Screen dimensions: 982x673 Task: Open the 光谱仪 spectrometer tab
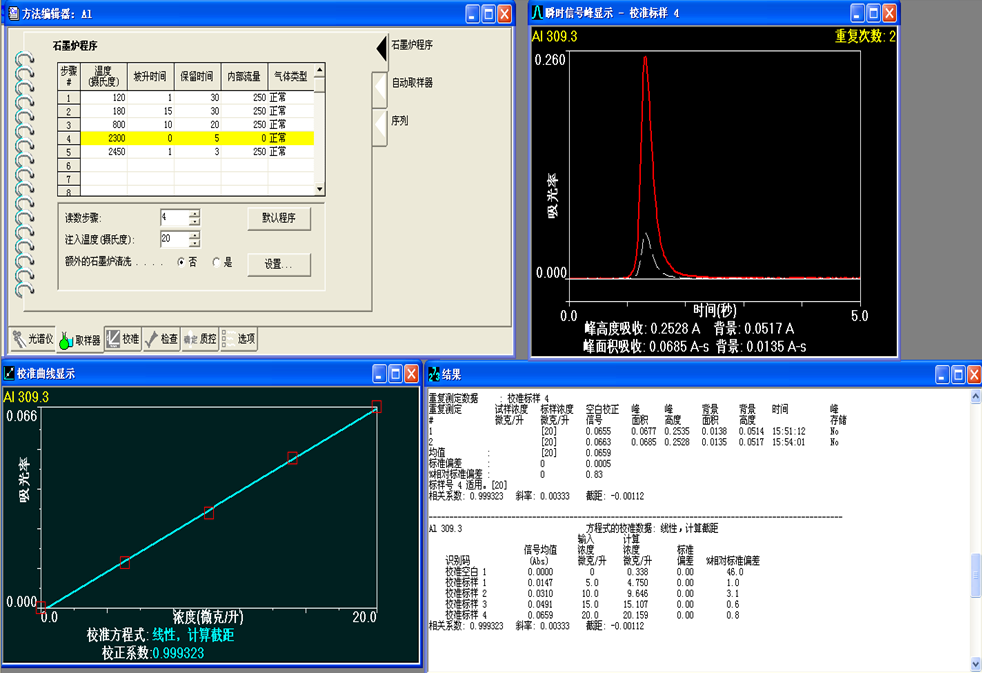pyautogui.click(x=32, y=340)
